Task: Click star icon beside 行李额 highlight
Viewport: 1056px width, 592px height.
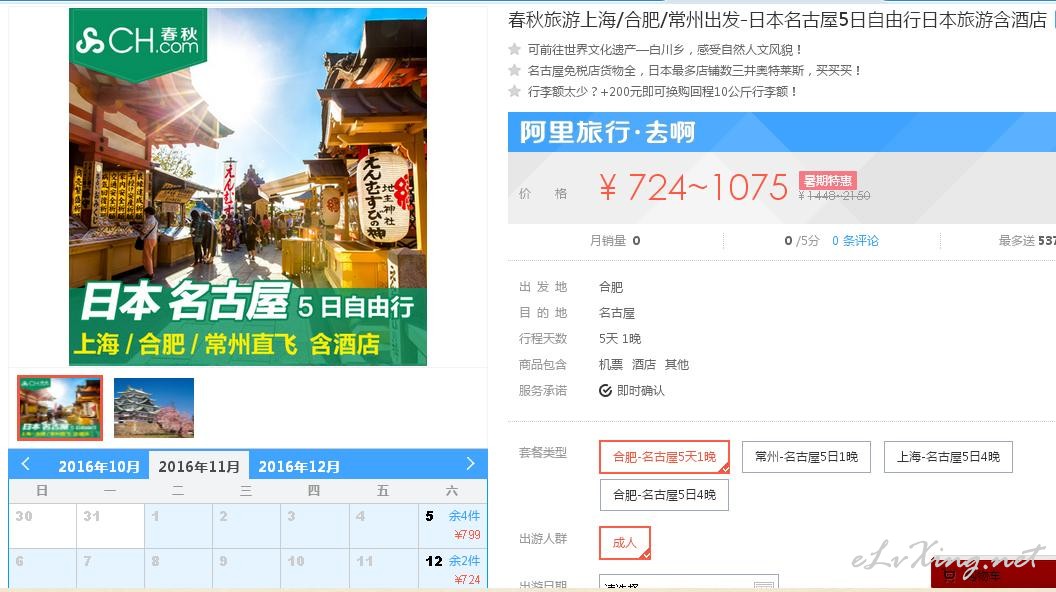Action: tap(515, 91)
